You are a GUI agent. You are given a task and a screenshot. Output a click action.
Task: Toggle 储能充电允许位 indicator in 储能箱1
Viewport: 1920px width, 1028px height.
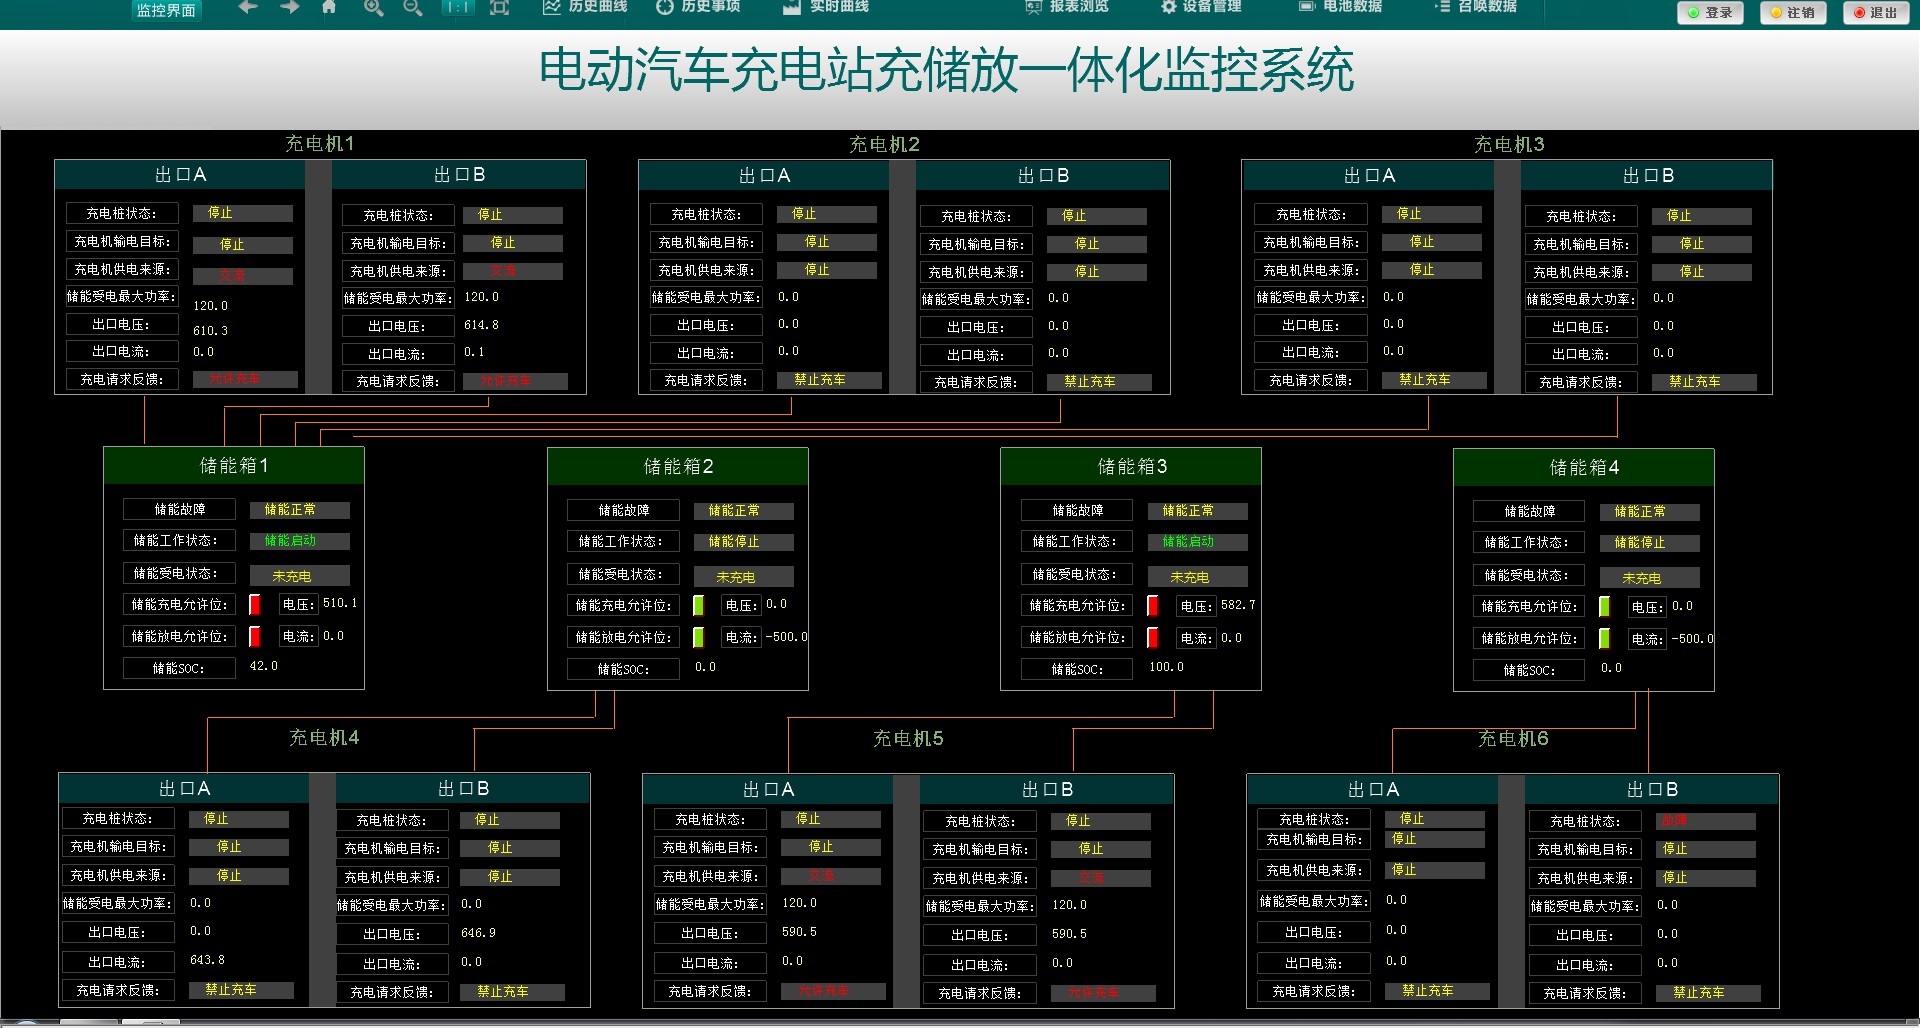255,604
